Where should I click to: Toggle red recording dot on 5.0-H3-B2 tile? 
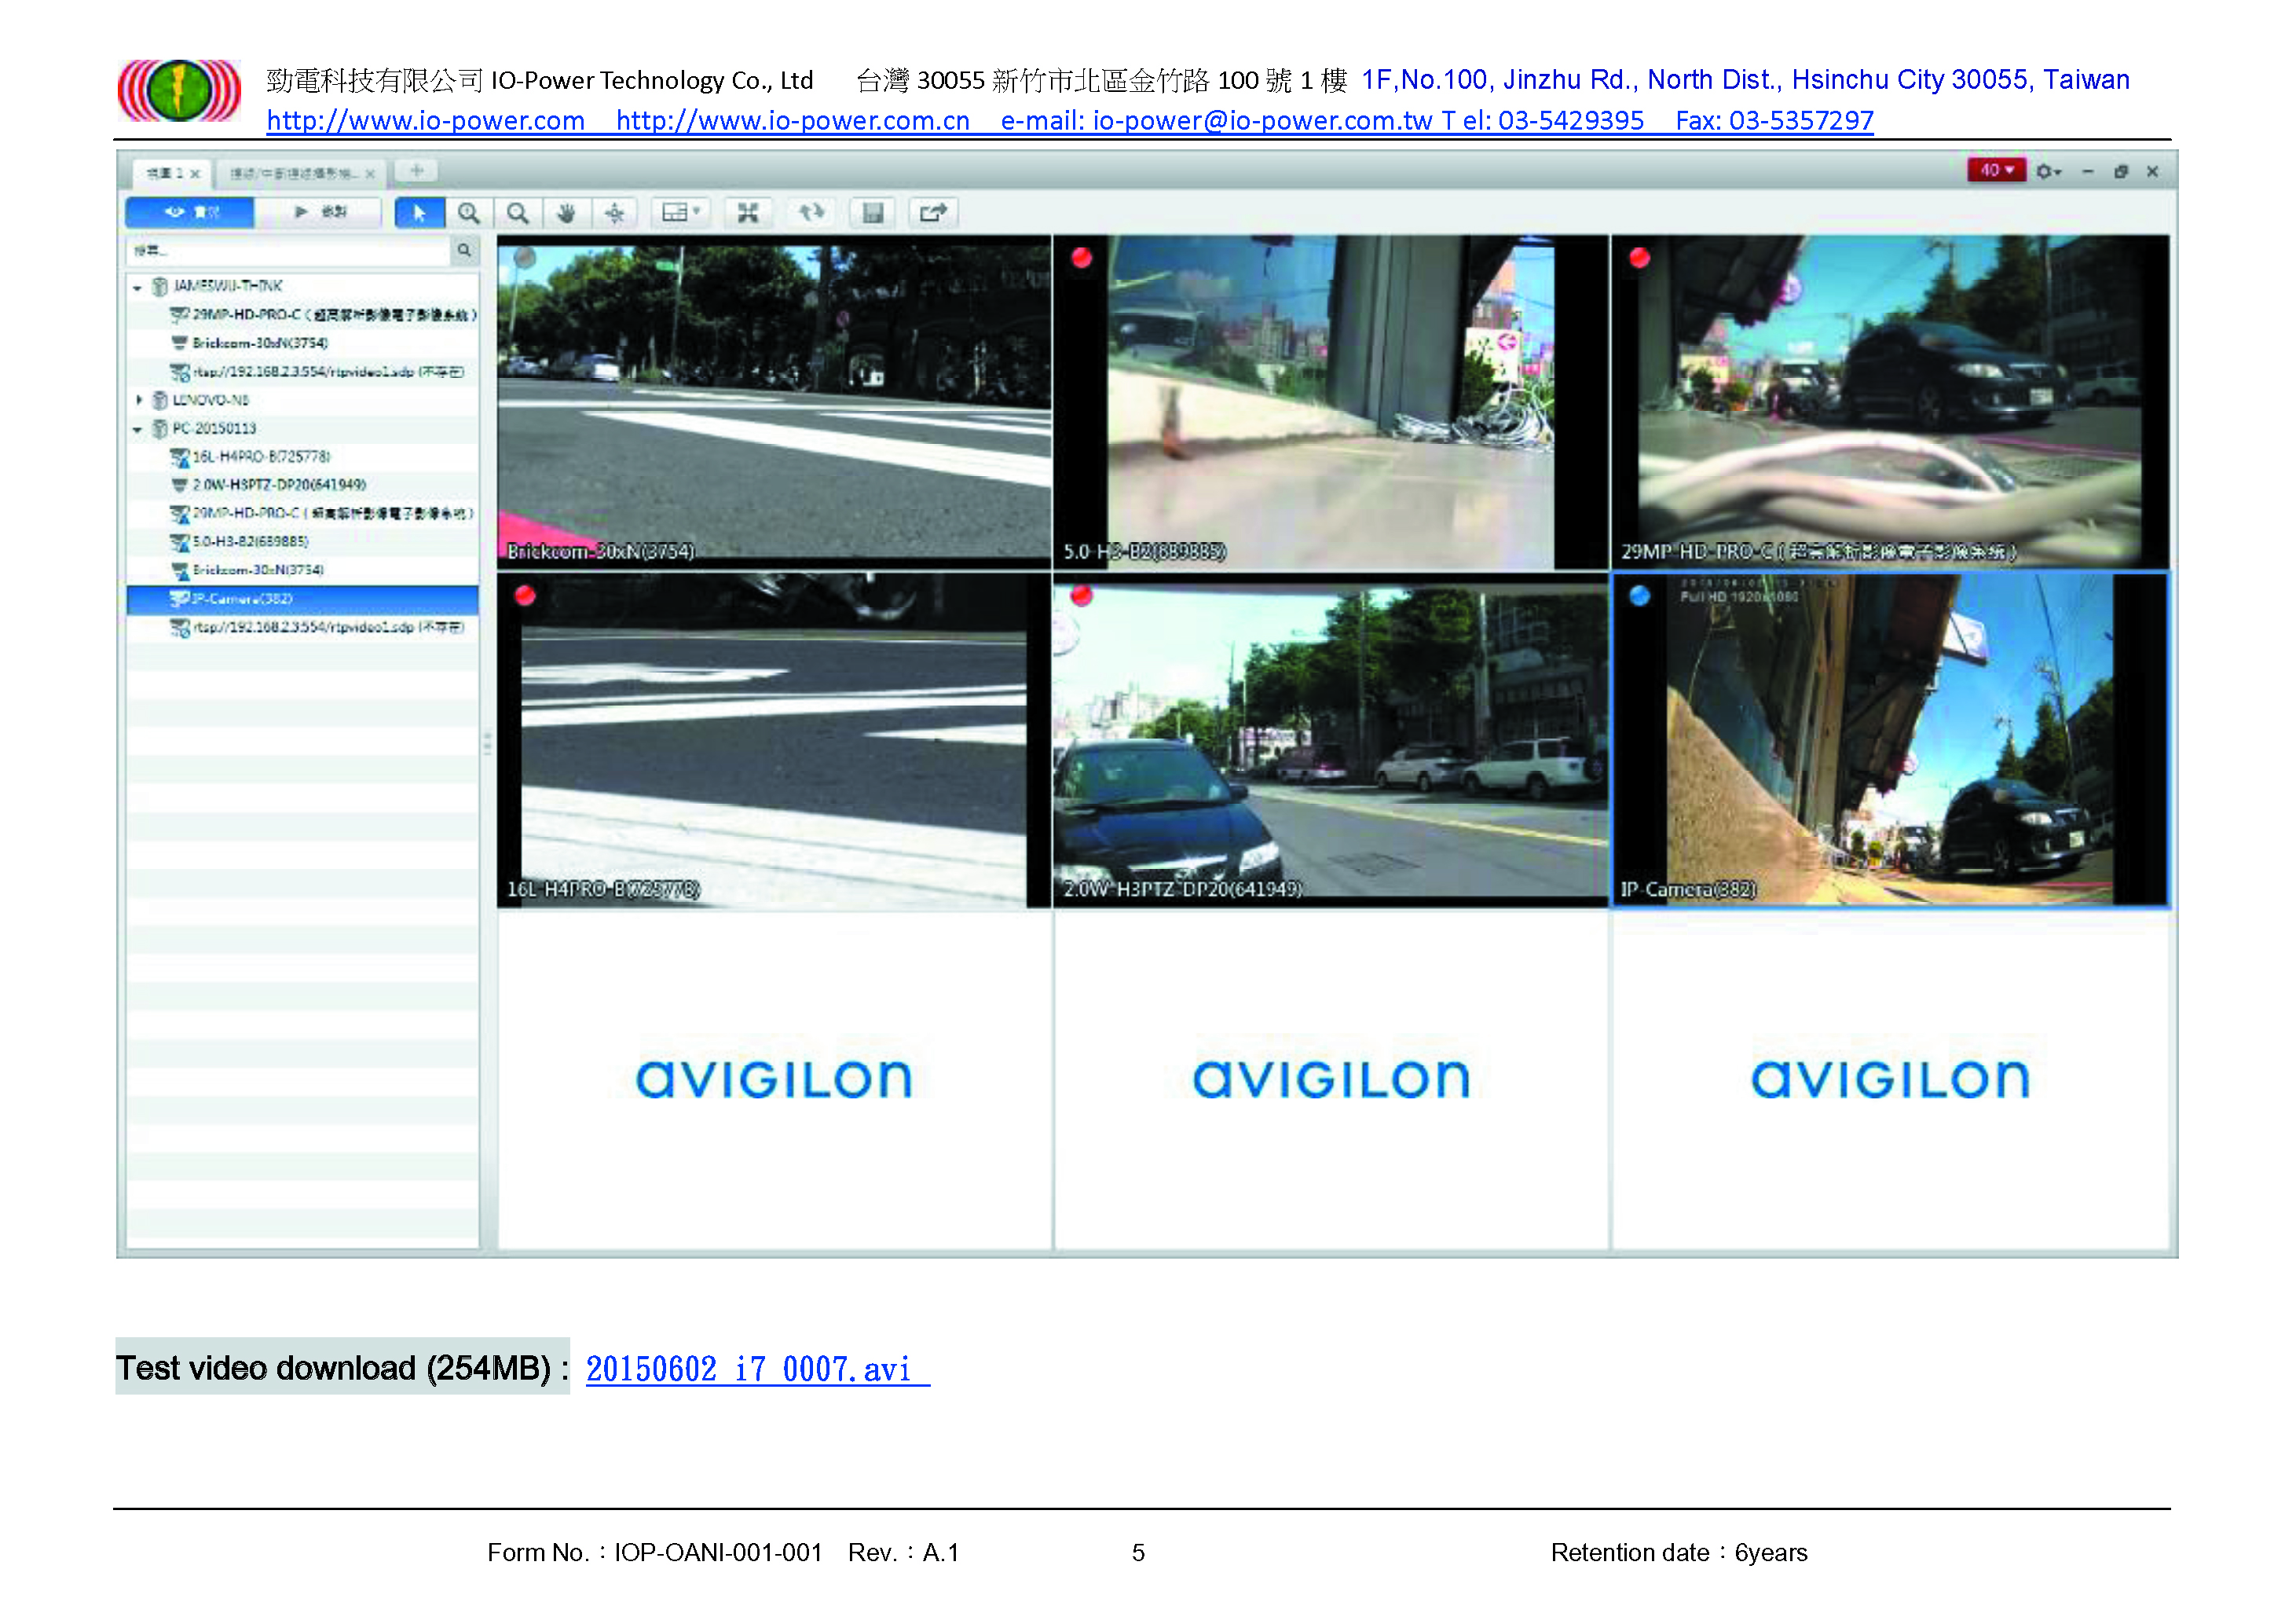pos(1081,258)
